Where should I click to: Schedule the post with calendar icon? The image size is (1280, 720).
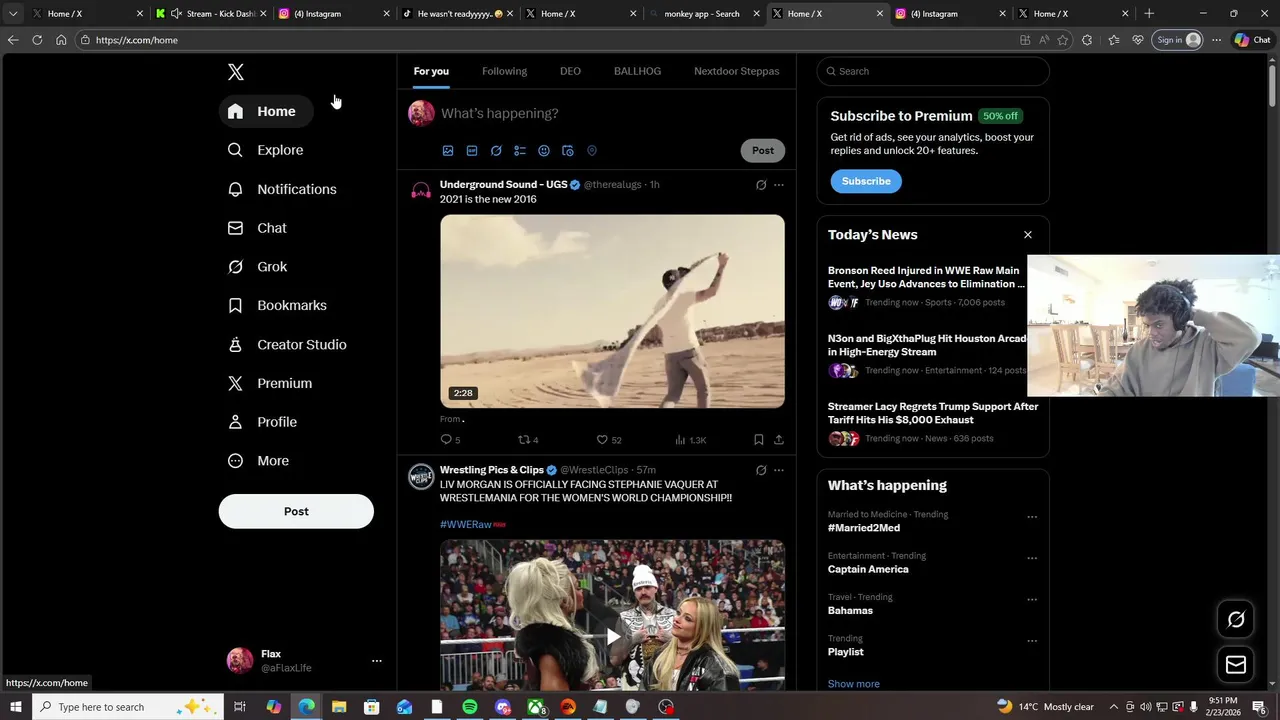coord(568,151)
